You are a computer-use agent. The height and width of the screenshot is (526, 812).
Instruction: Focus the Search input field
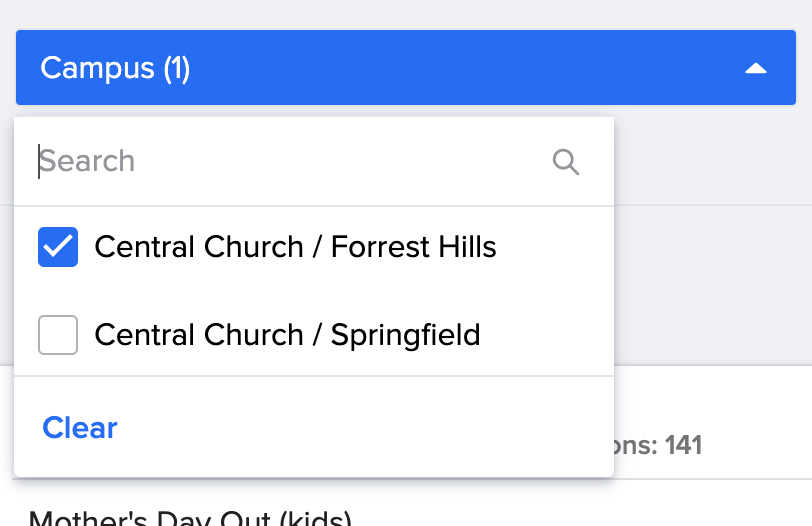[290, 162]
